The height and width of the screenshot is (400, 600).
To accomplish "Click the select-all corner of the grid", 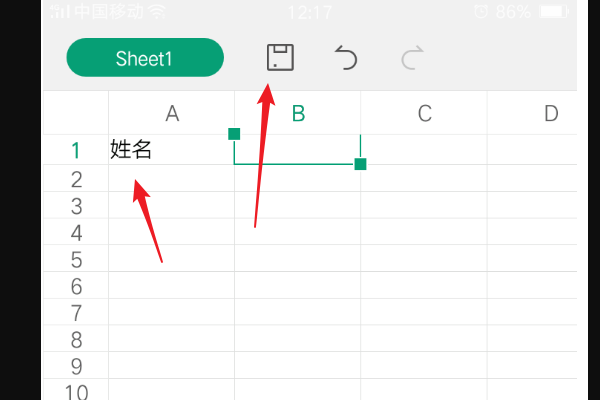I will [x=75, y=114].
